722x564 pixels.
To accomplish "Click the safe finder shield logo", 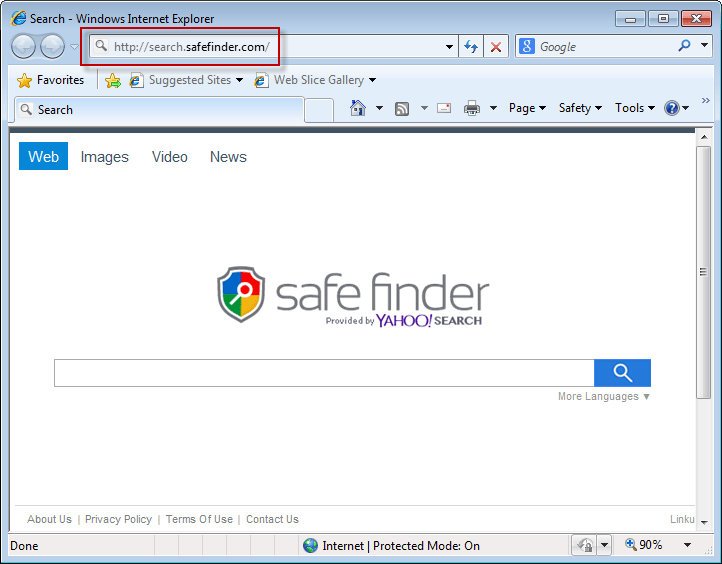I will (241, 294).
